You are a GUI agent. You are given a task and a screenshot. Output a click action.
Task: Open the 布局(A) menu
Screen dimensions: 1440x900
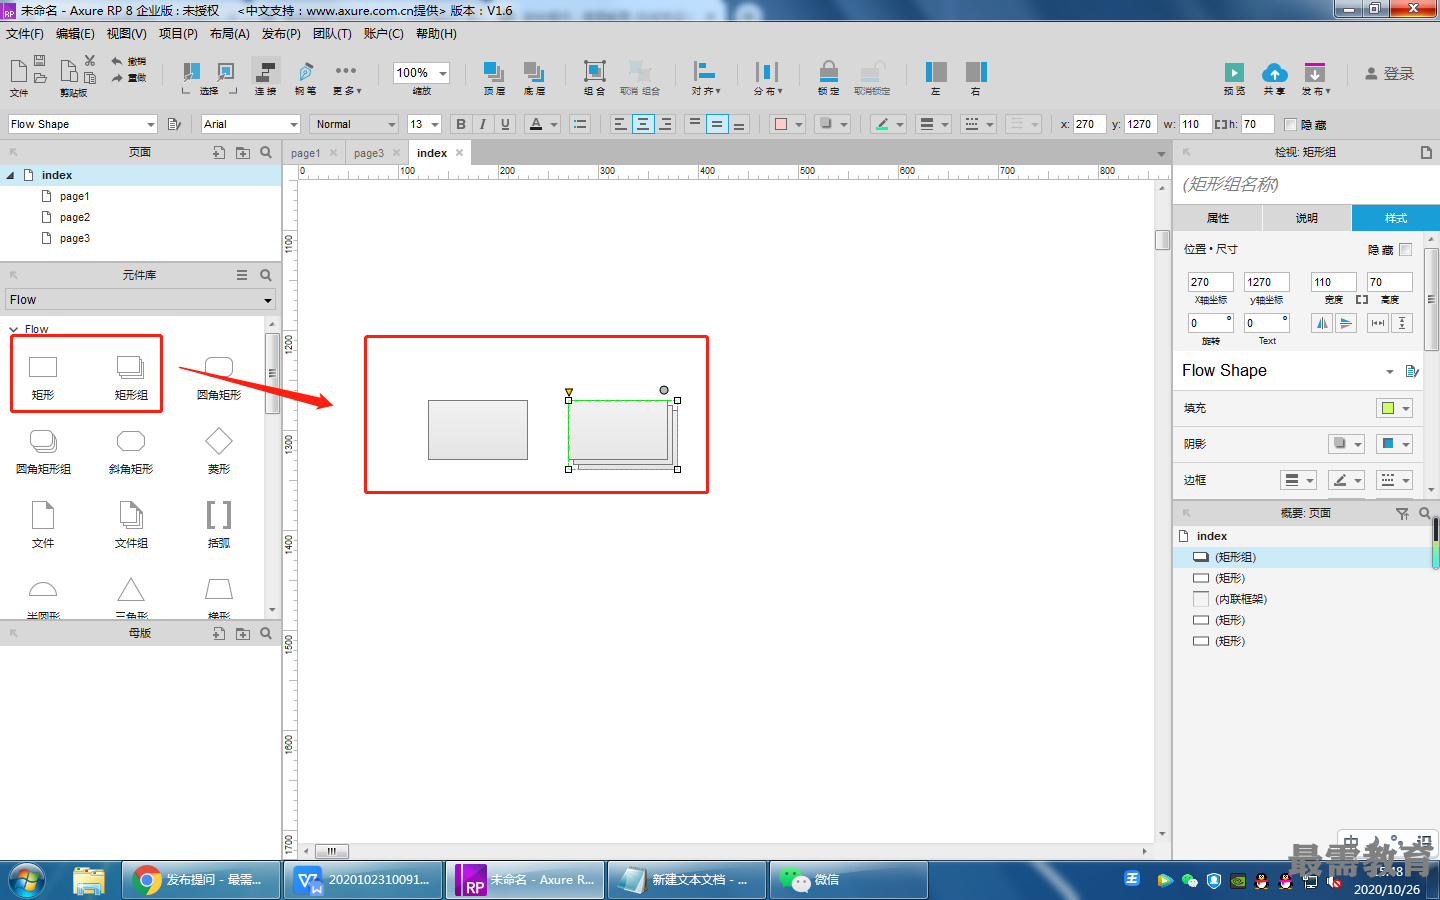(x=230, y=34)
